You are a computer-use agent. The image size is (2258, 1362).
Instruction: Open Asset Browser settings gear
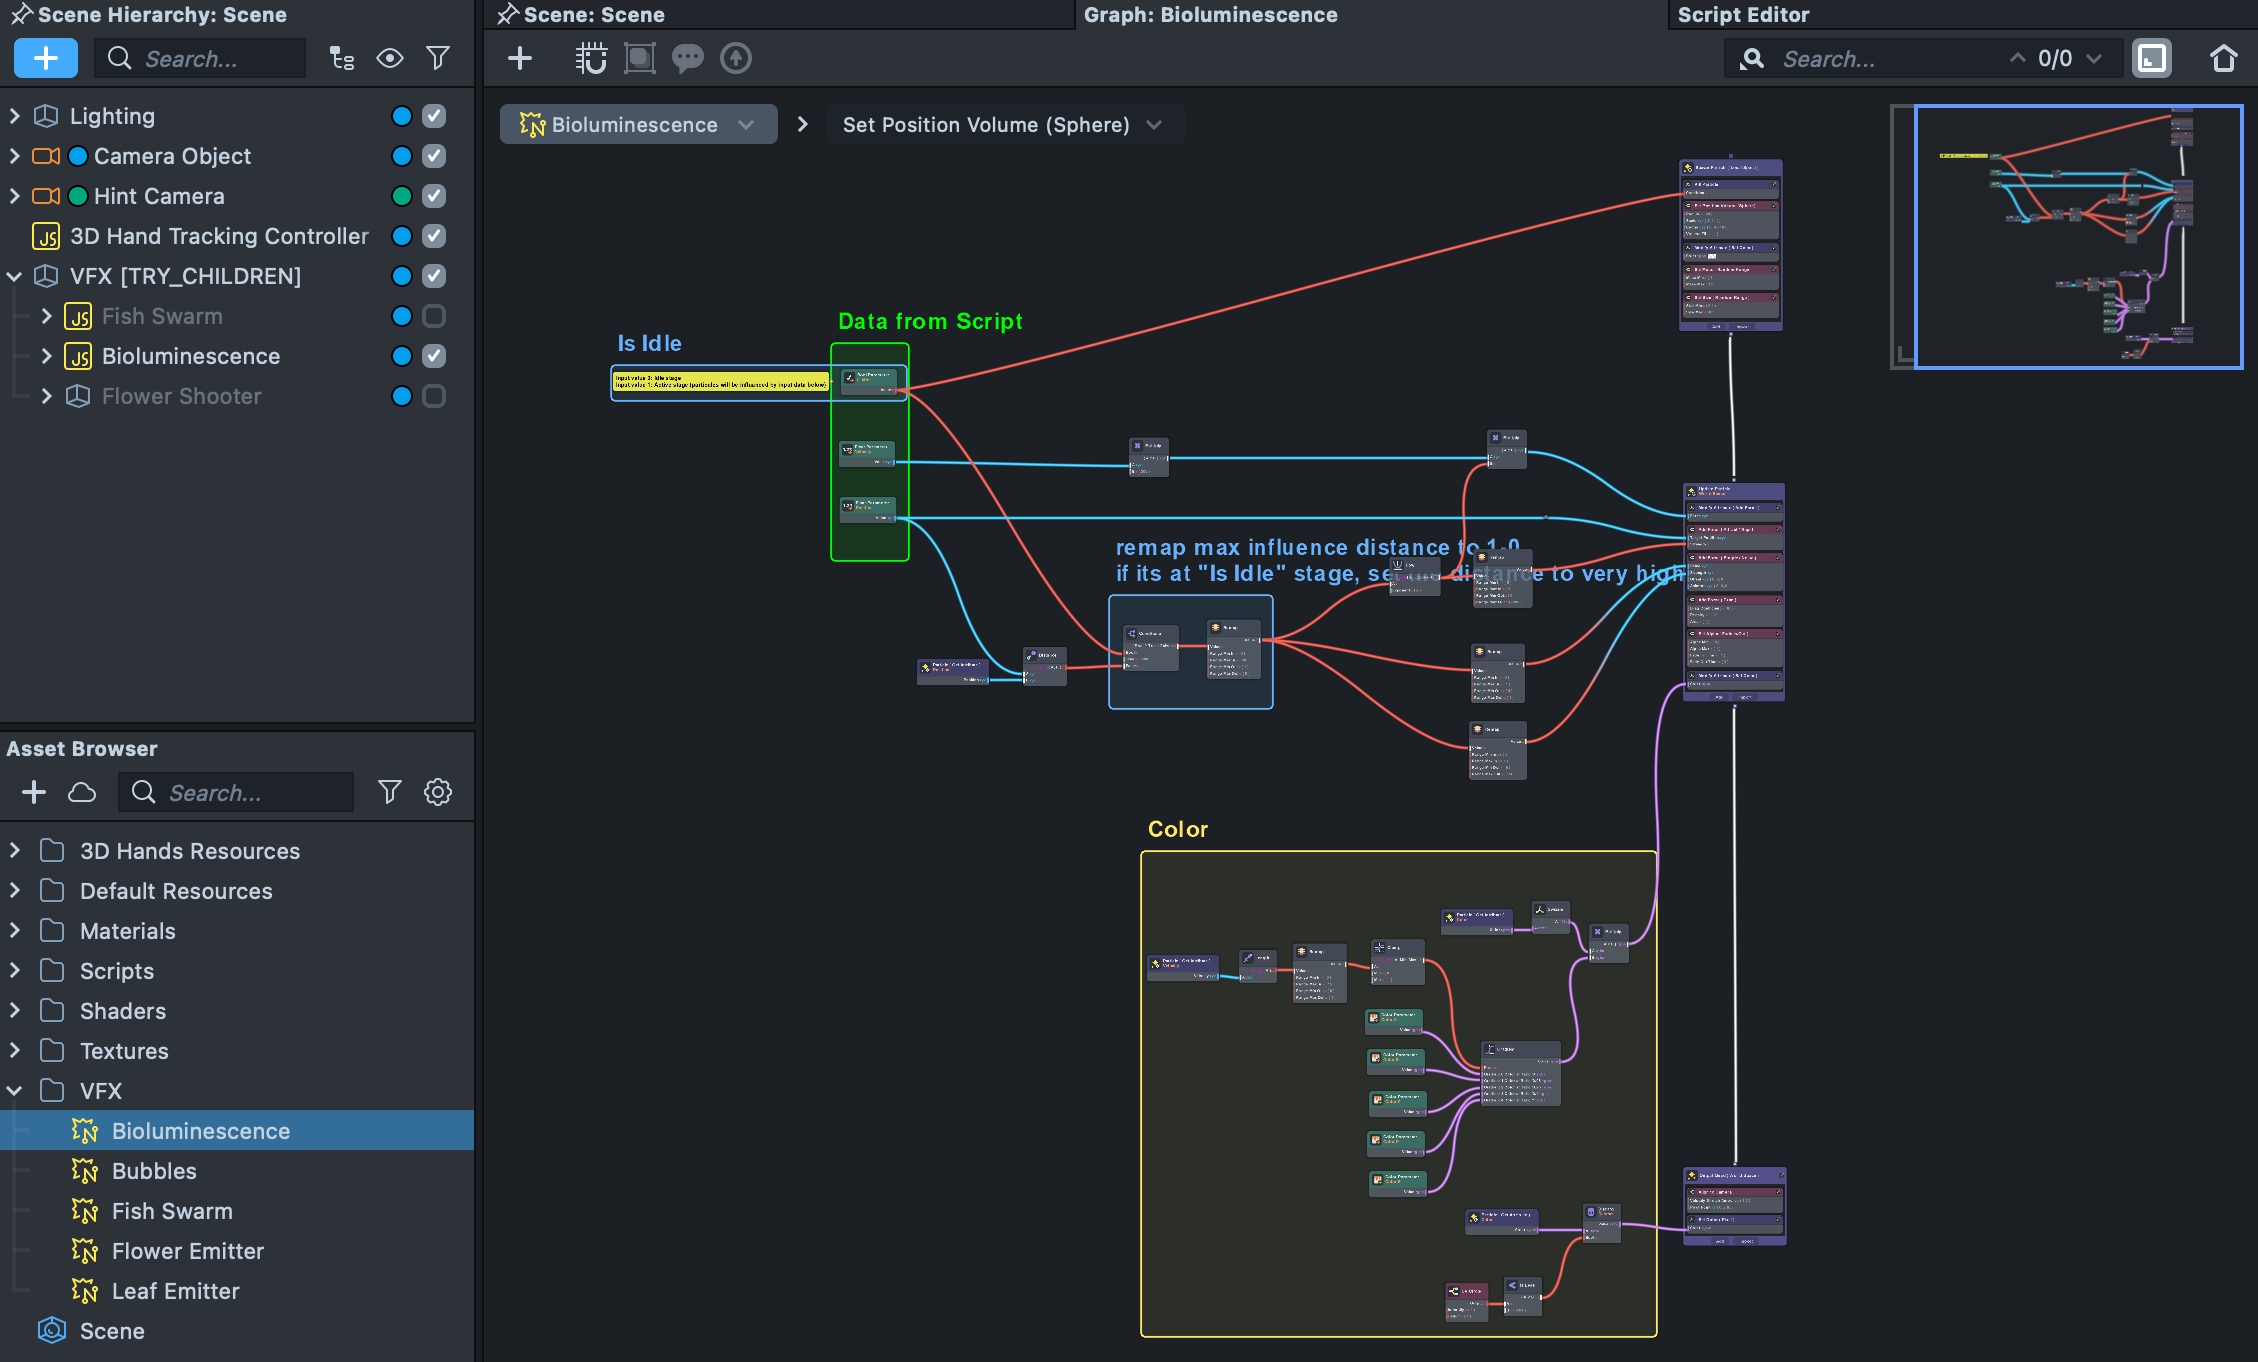click(438, 792)
